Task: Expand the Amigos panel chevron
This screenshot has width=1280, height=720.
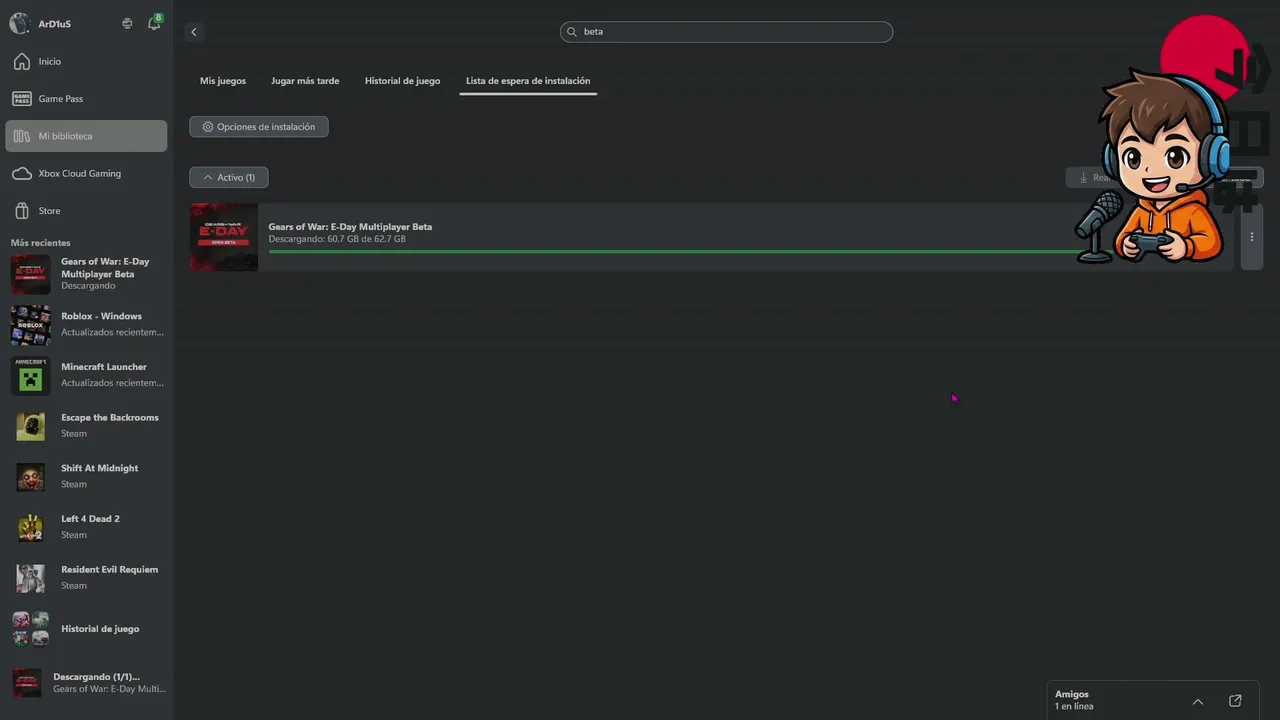Action: [1198, 701]
